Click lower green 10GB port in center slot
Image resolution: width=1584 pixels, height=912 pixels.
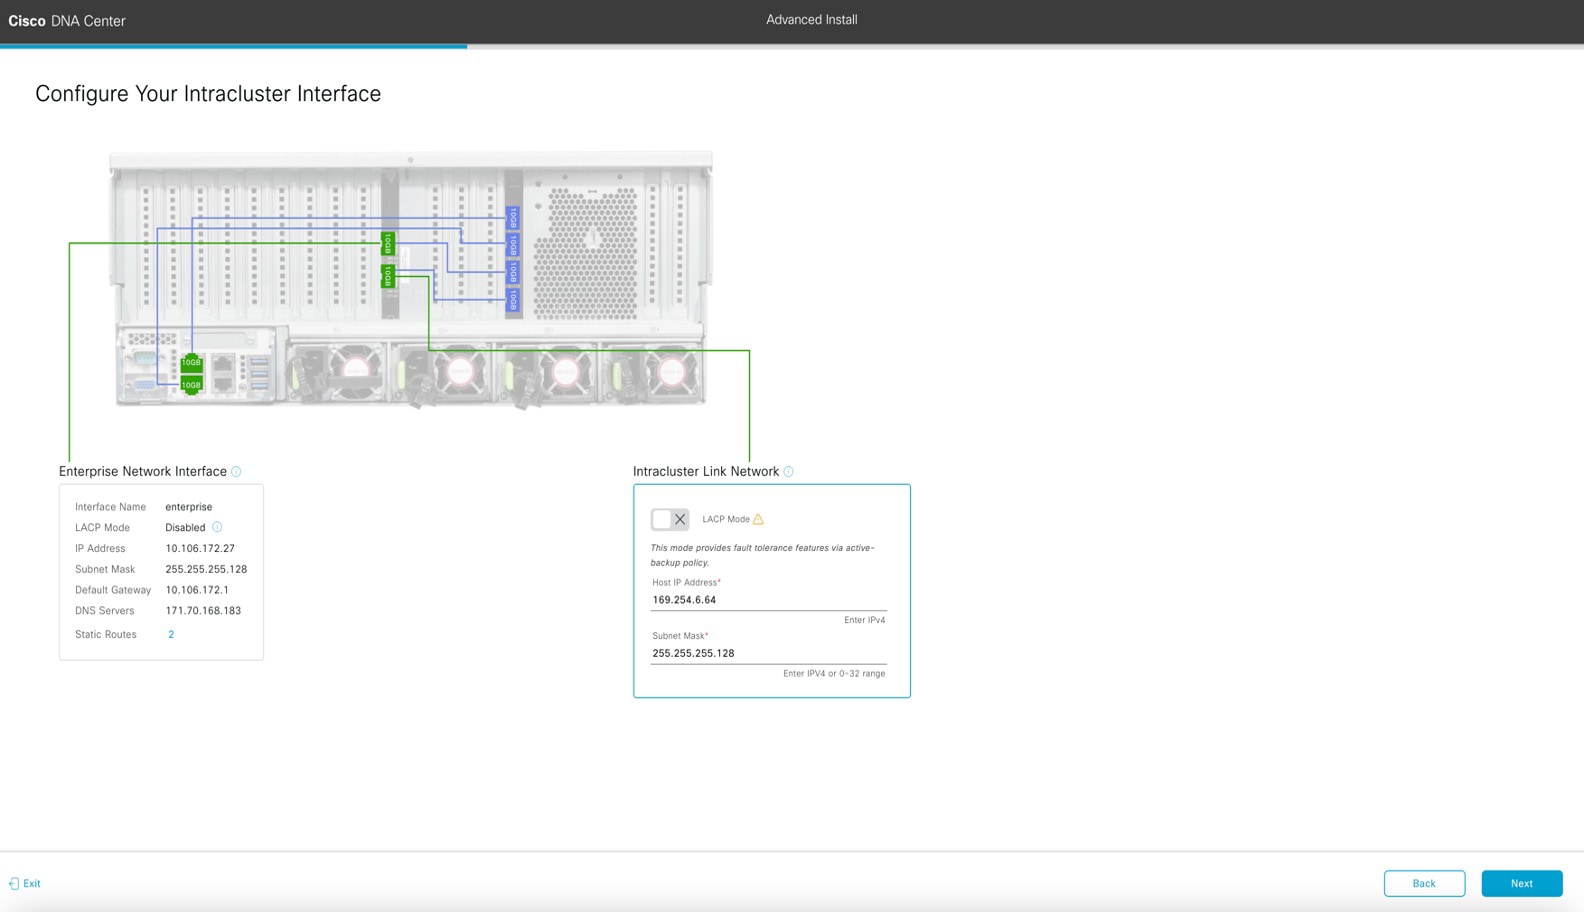coord(388,276)
